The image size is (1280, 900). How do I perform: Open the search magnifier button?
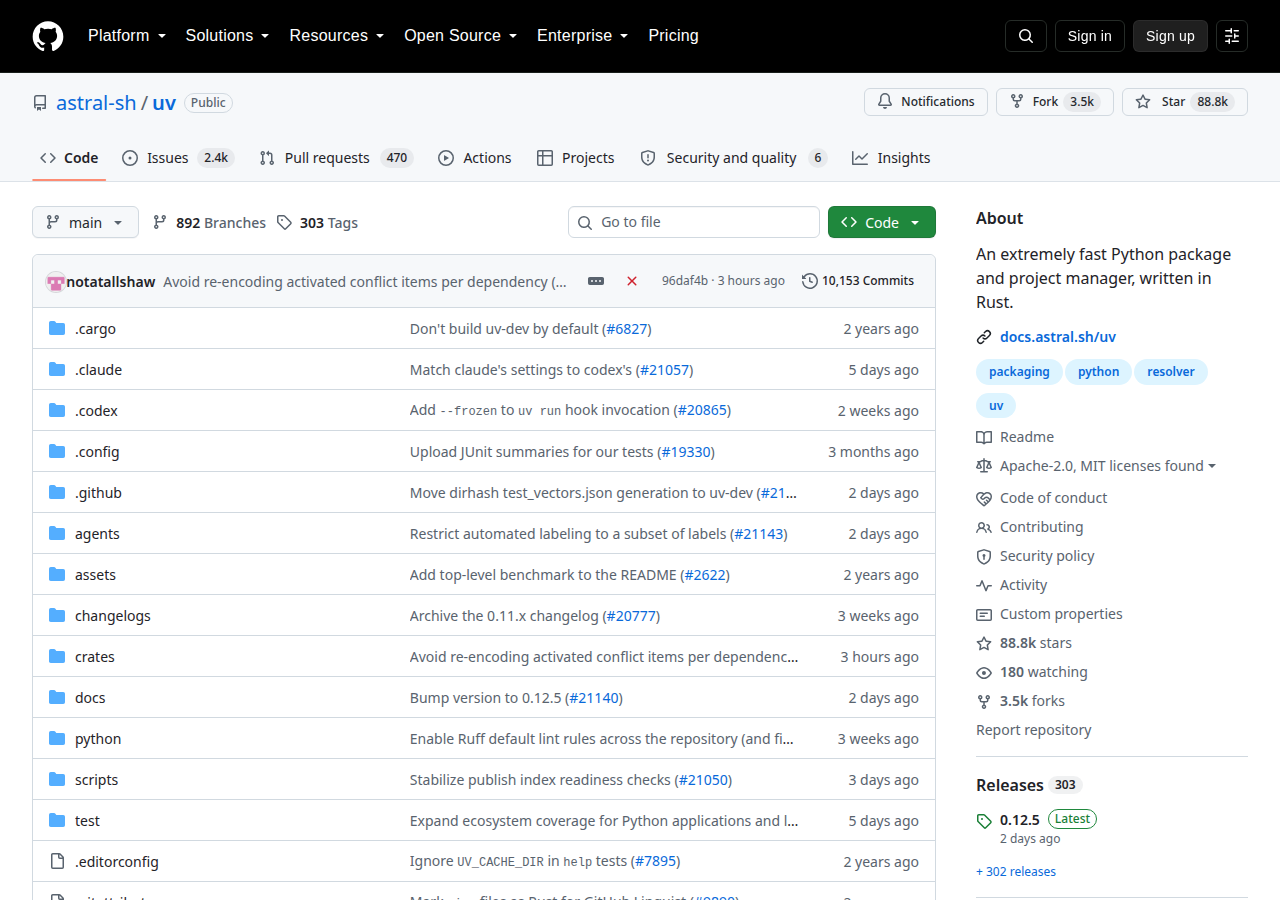pyautogui.click(x=1026, y=36)
